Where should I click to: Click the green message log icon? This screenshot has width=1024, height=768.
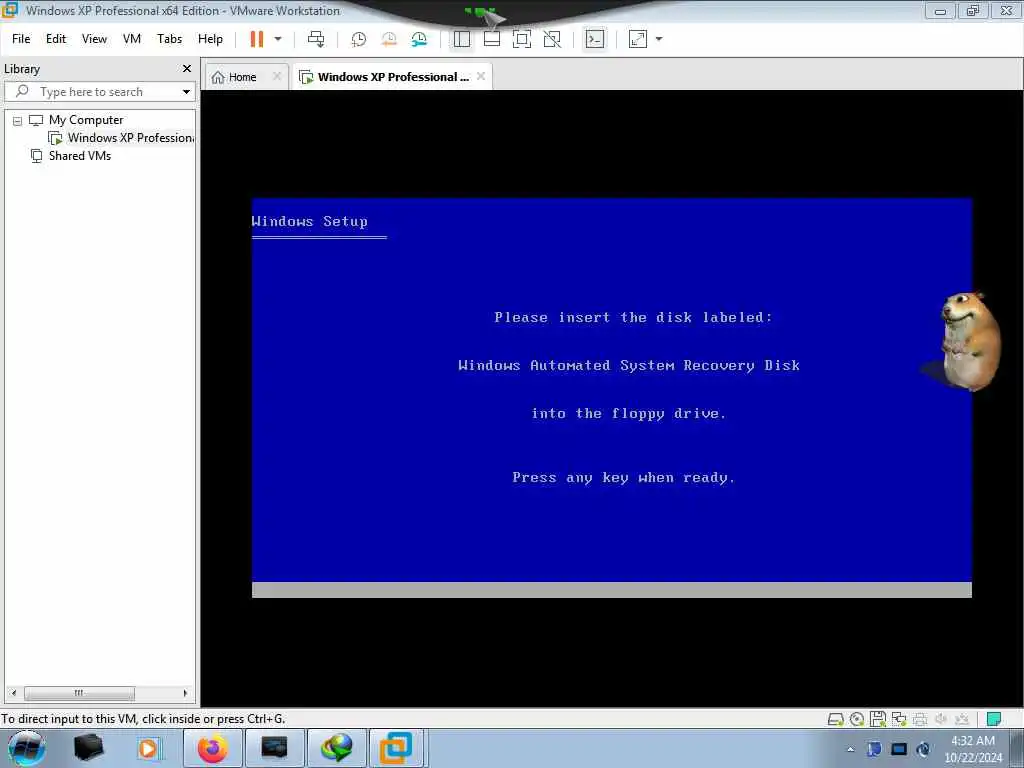tap(994, 719)
